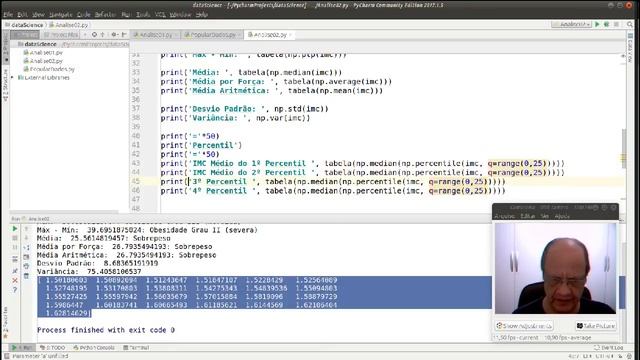This screenshot has height=360, width=640.
Task: Open the Refactor menu
Action: click(105, 14)
